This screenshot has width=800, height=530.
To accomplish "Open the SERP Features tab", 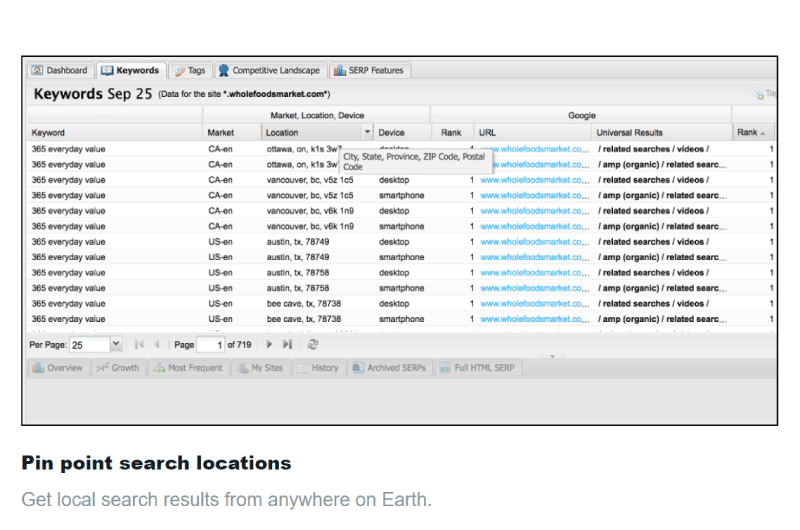I will point(369,70).
